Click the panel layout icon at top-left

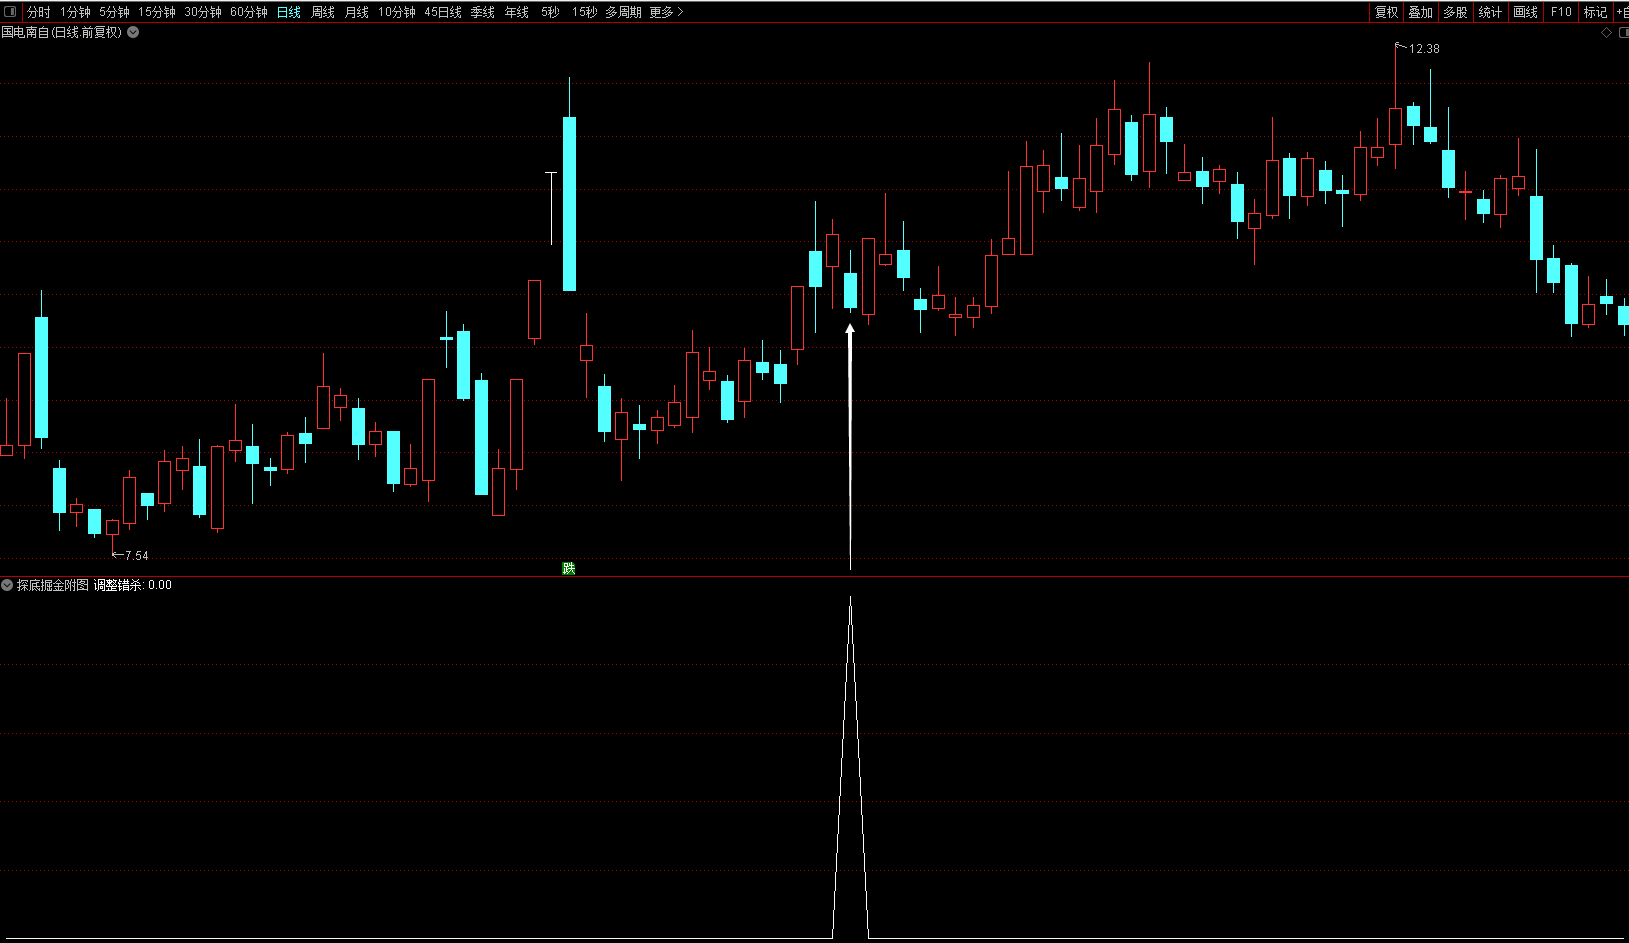(10, 12)
